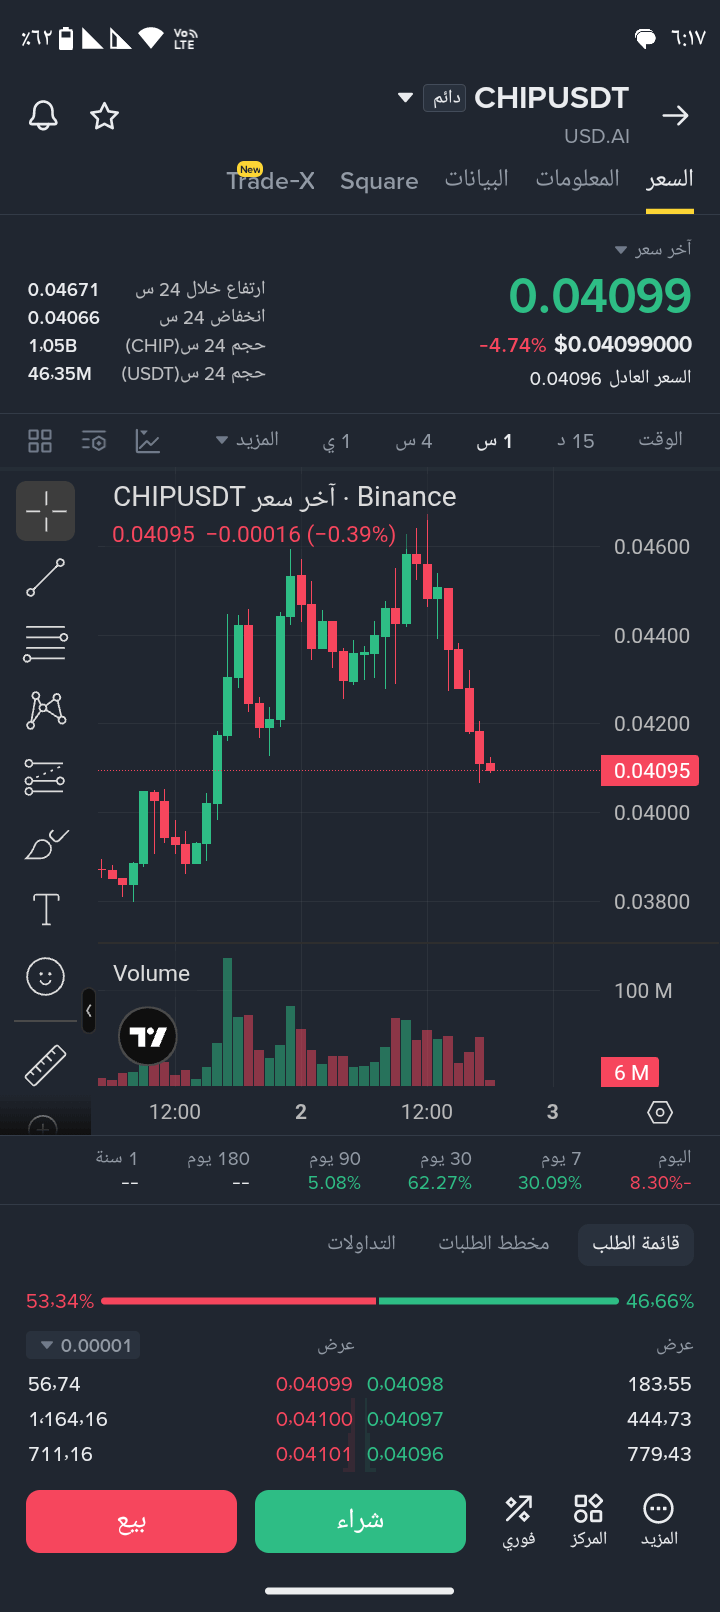Select the 1 ي daily interval

pyautogui.click(x=336, y=441)
